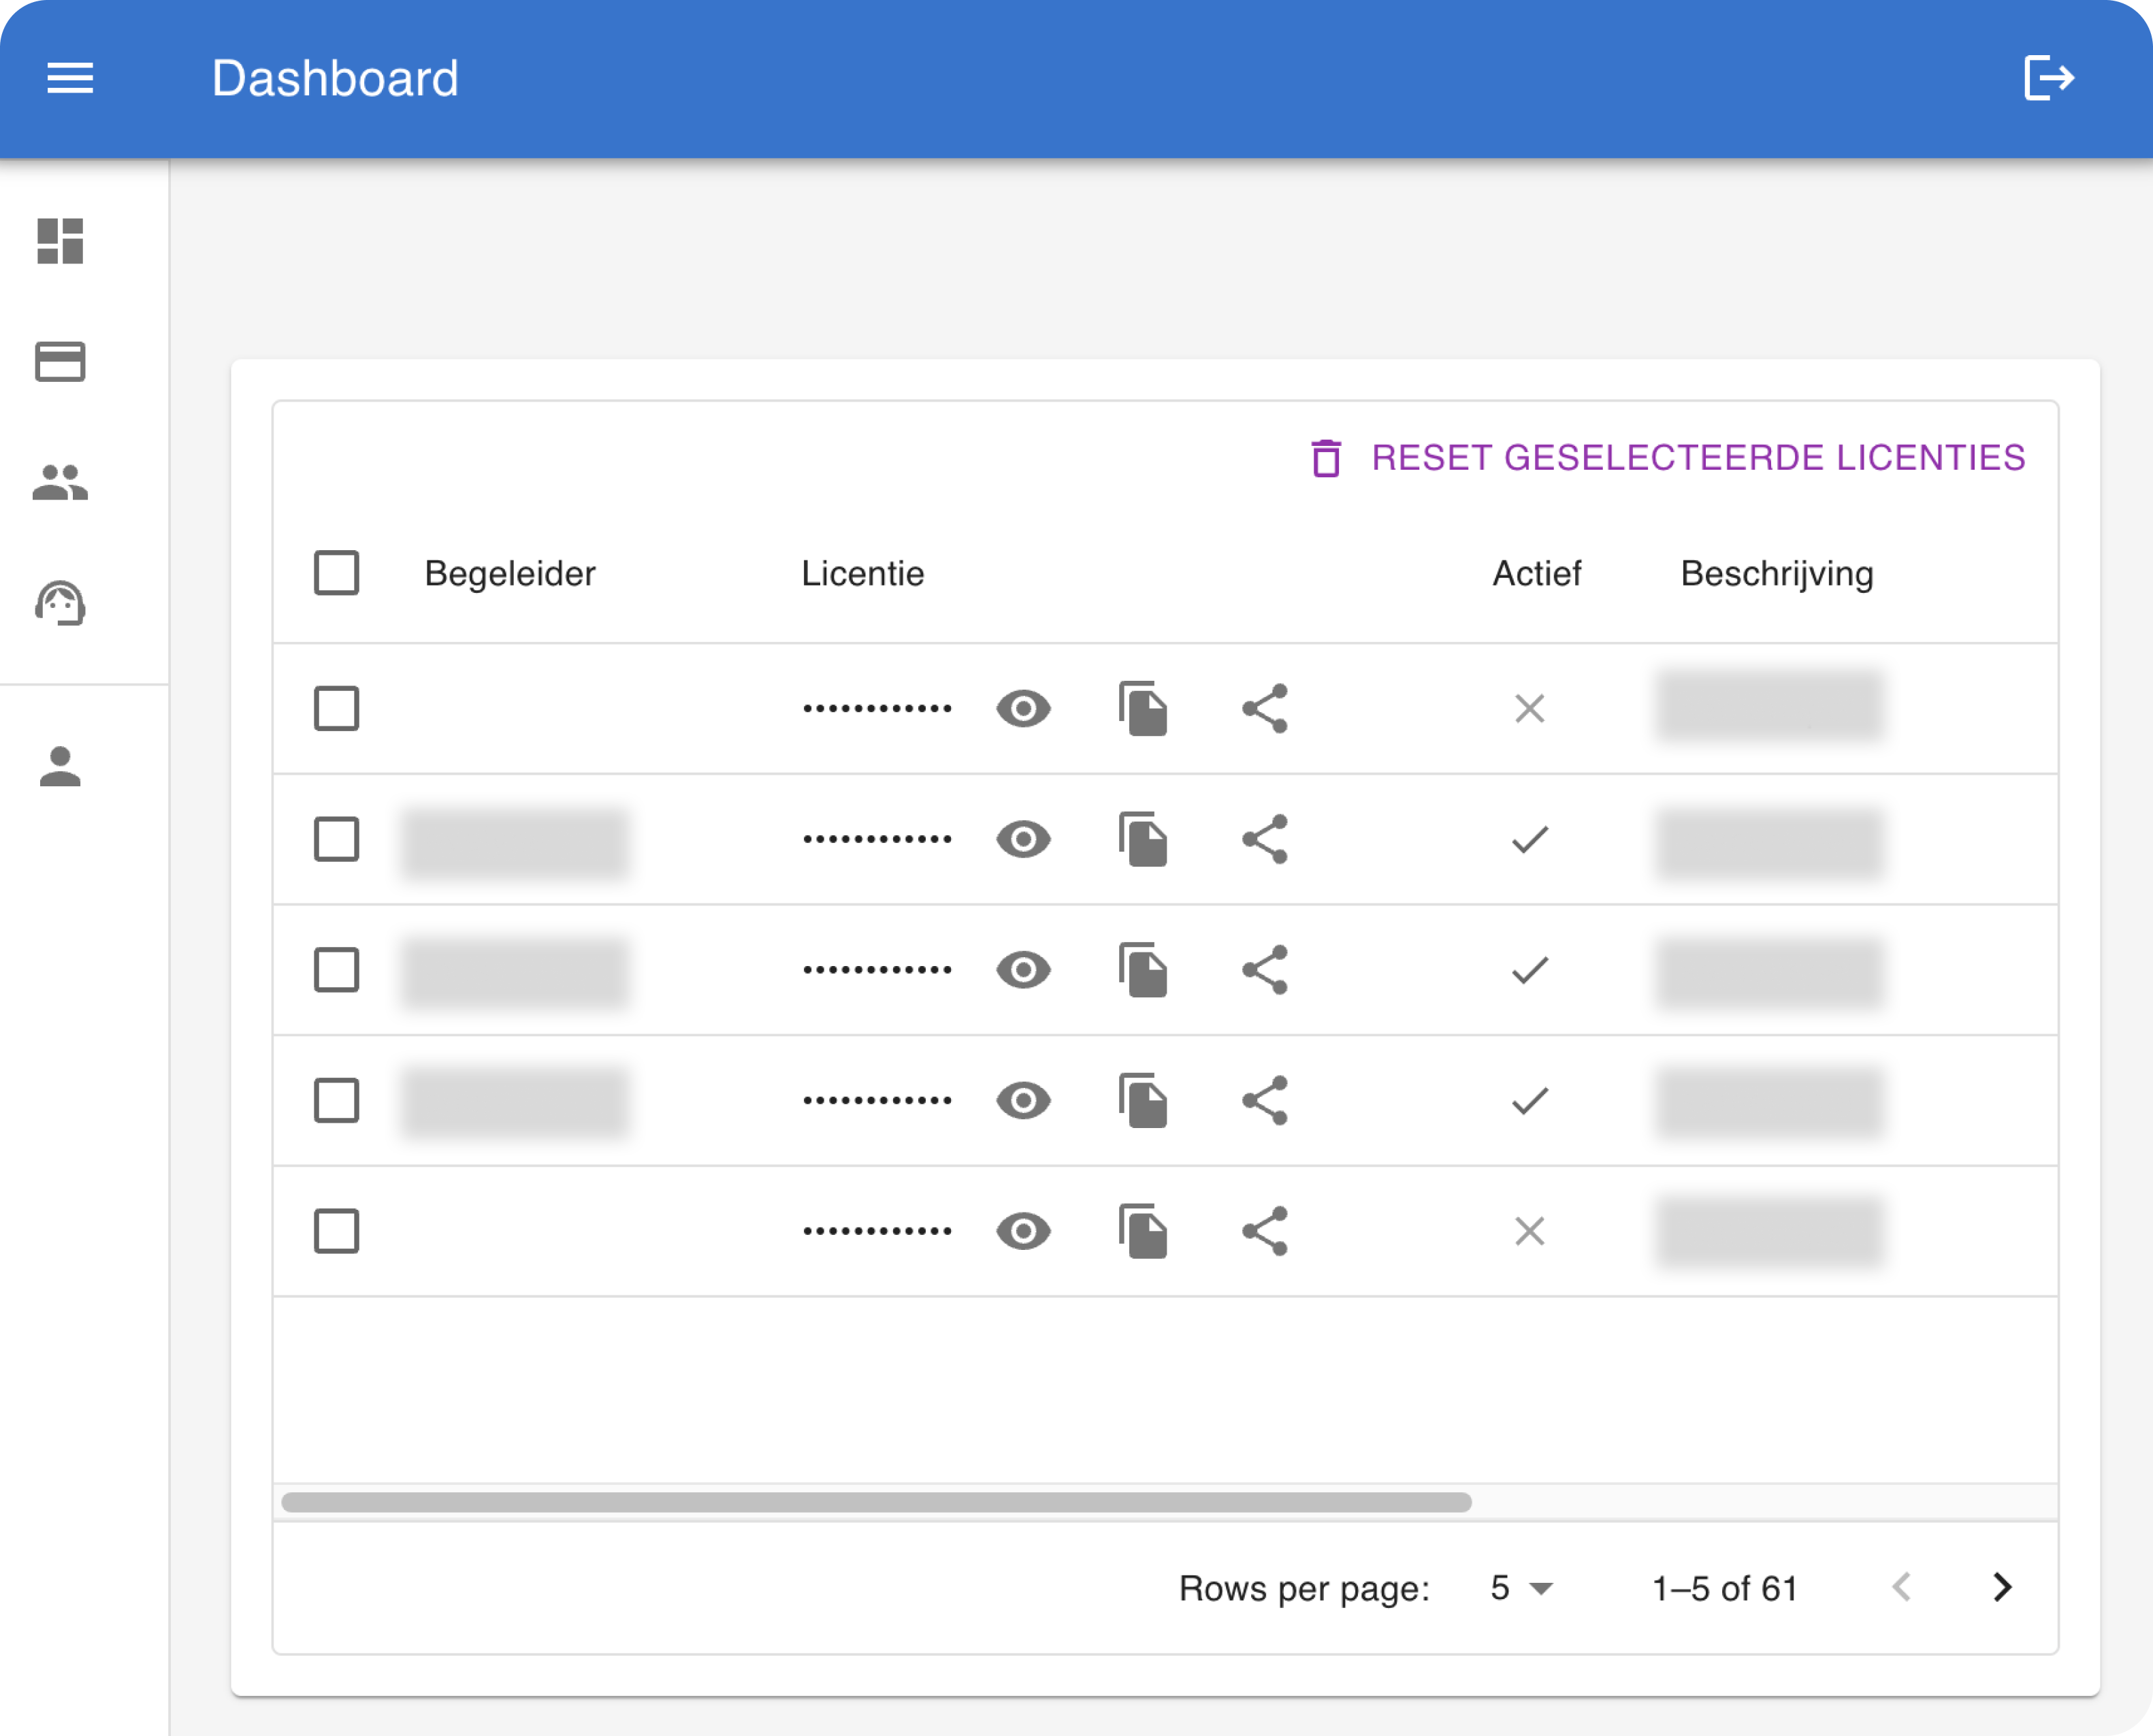Select the checkbox of the last row

[x=337, y=1232]
